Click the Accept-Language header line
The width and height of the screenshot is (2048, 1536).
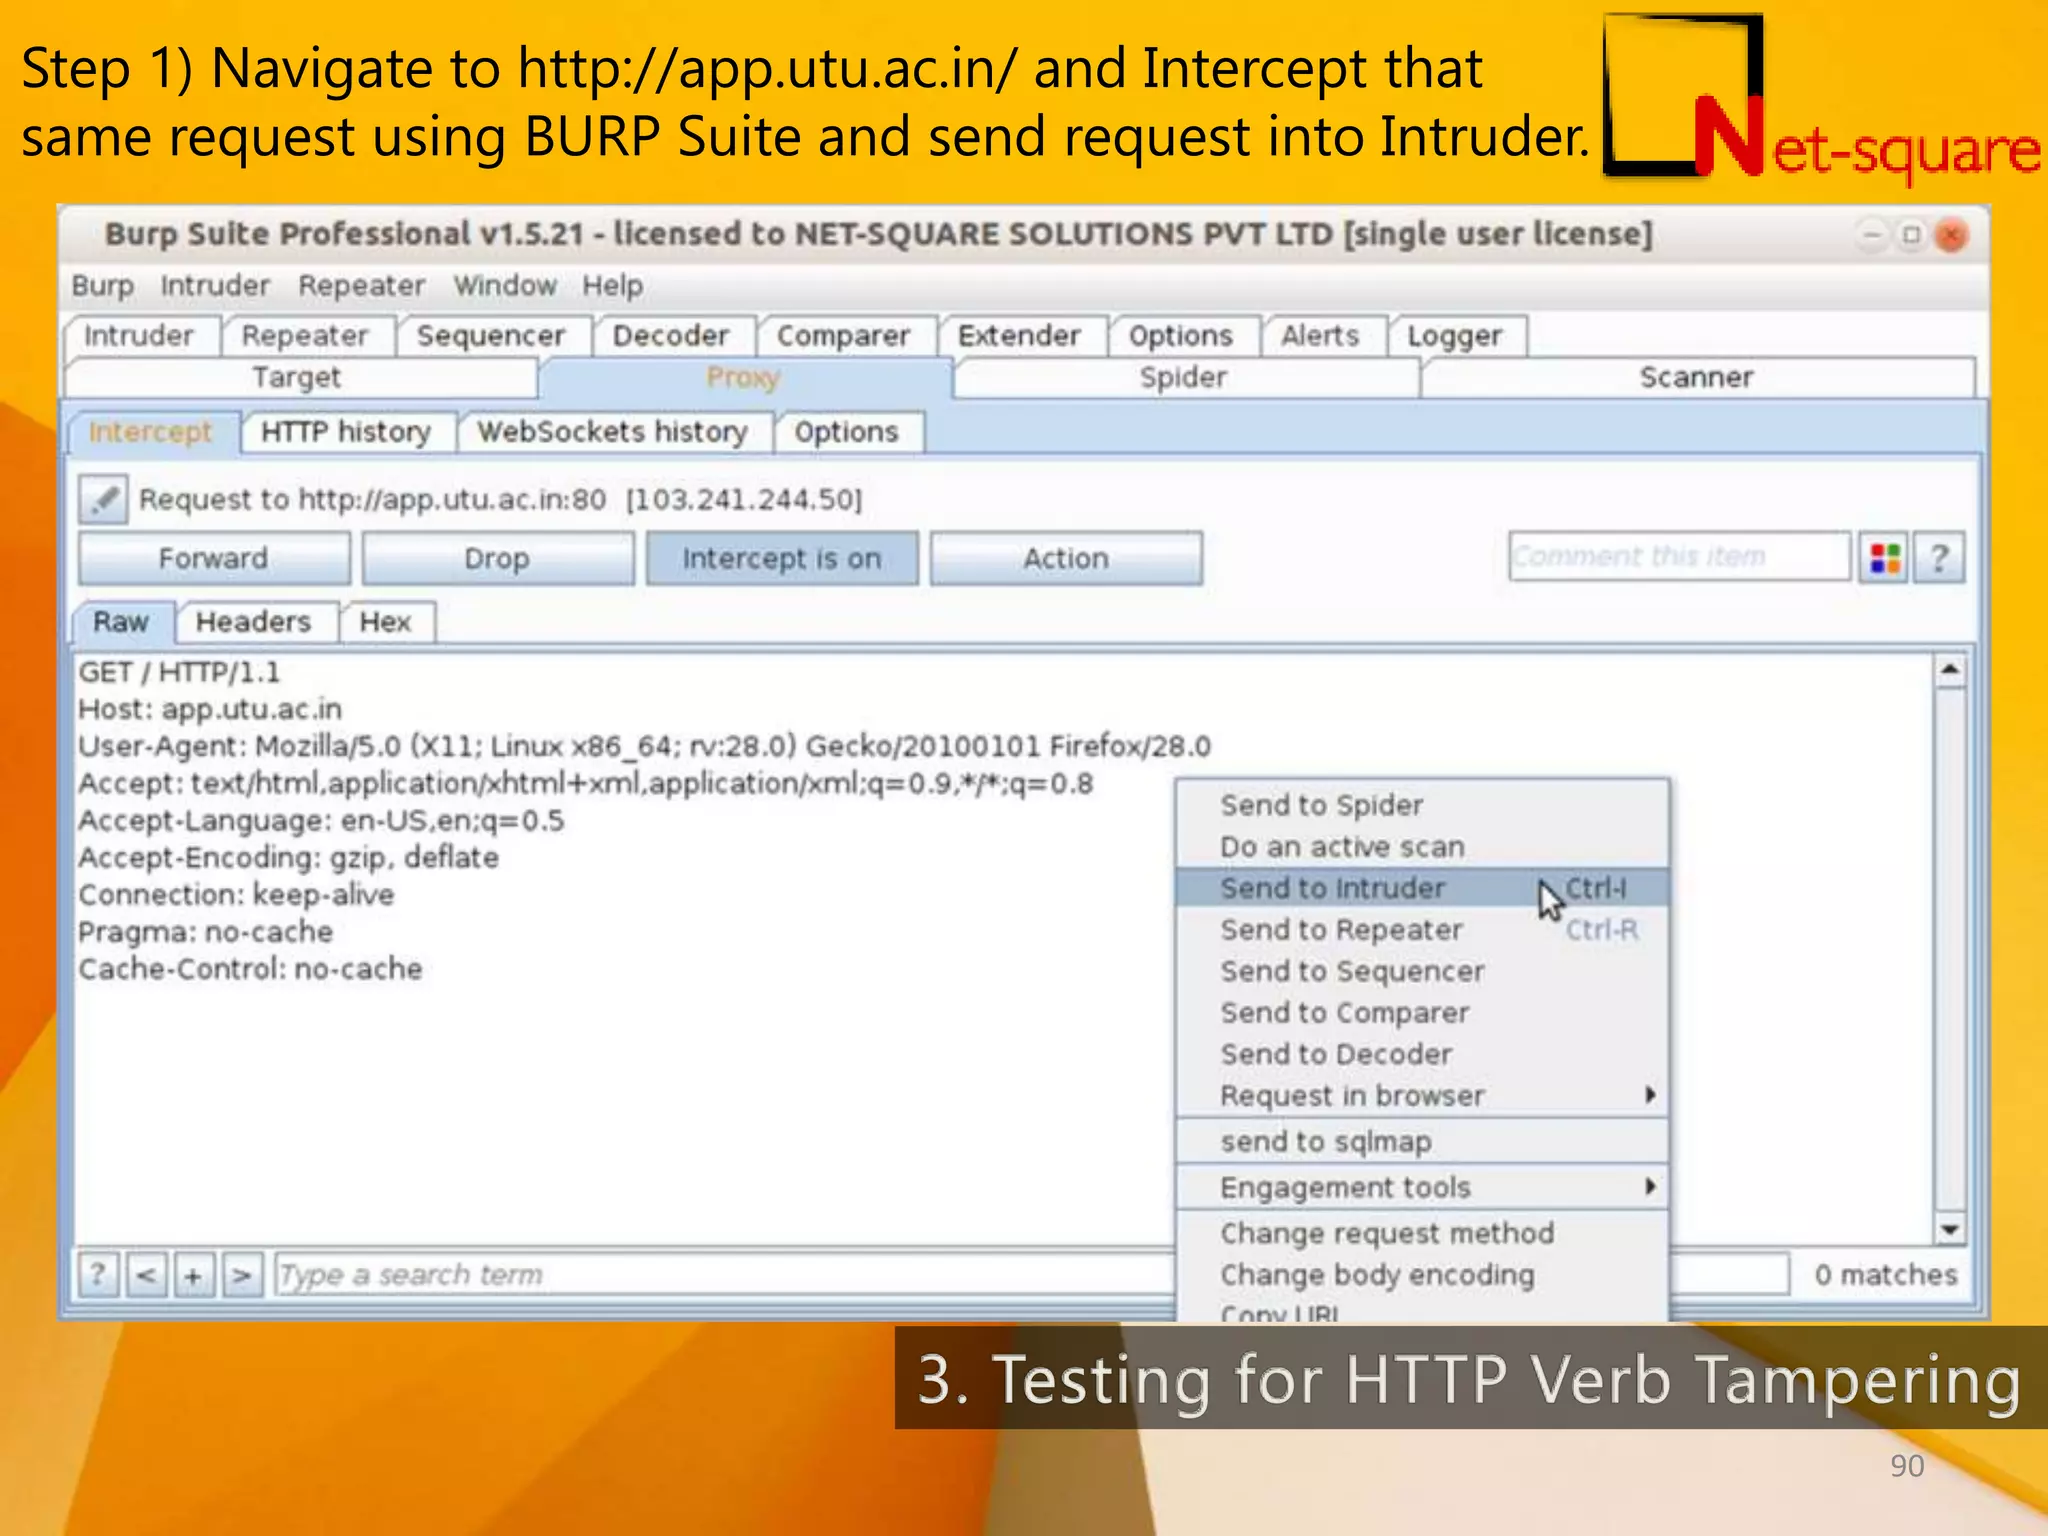click(322, 820)
